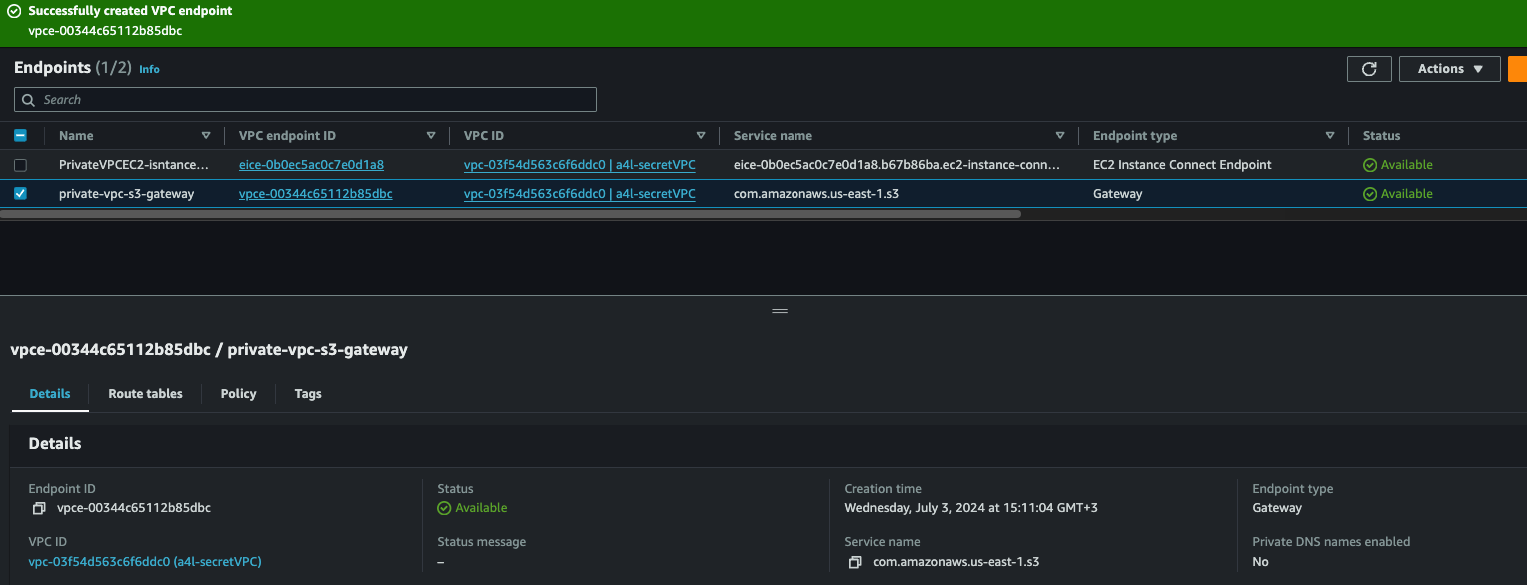The width and height of the screenshot is (1527, 585).
Task: Open the Actions dropdown menu
Action: click(1449, 69)
